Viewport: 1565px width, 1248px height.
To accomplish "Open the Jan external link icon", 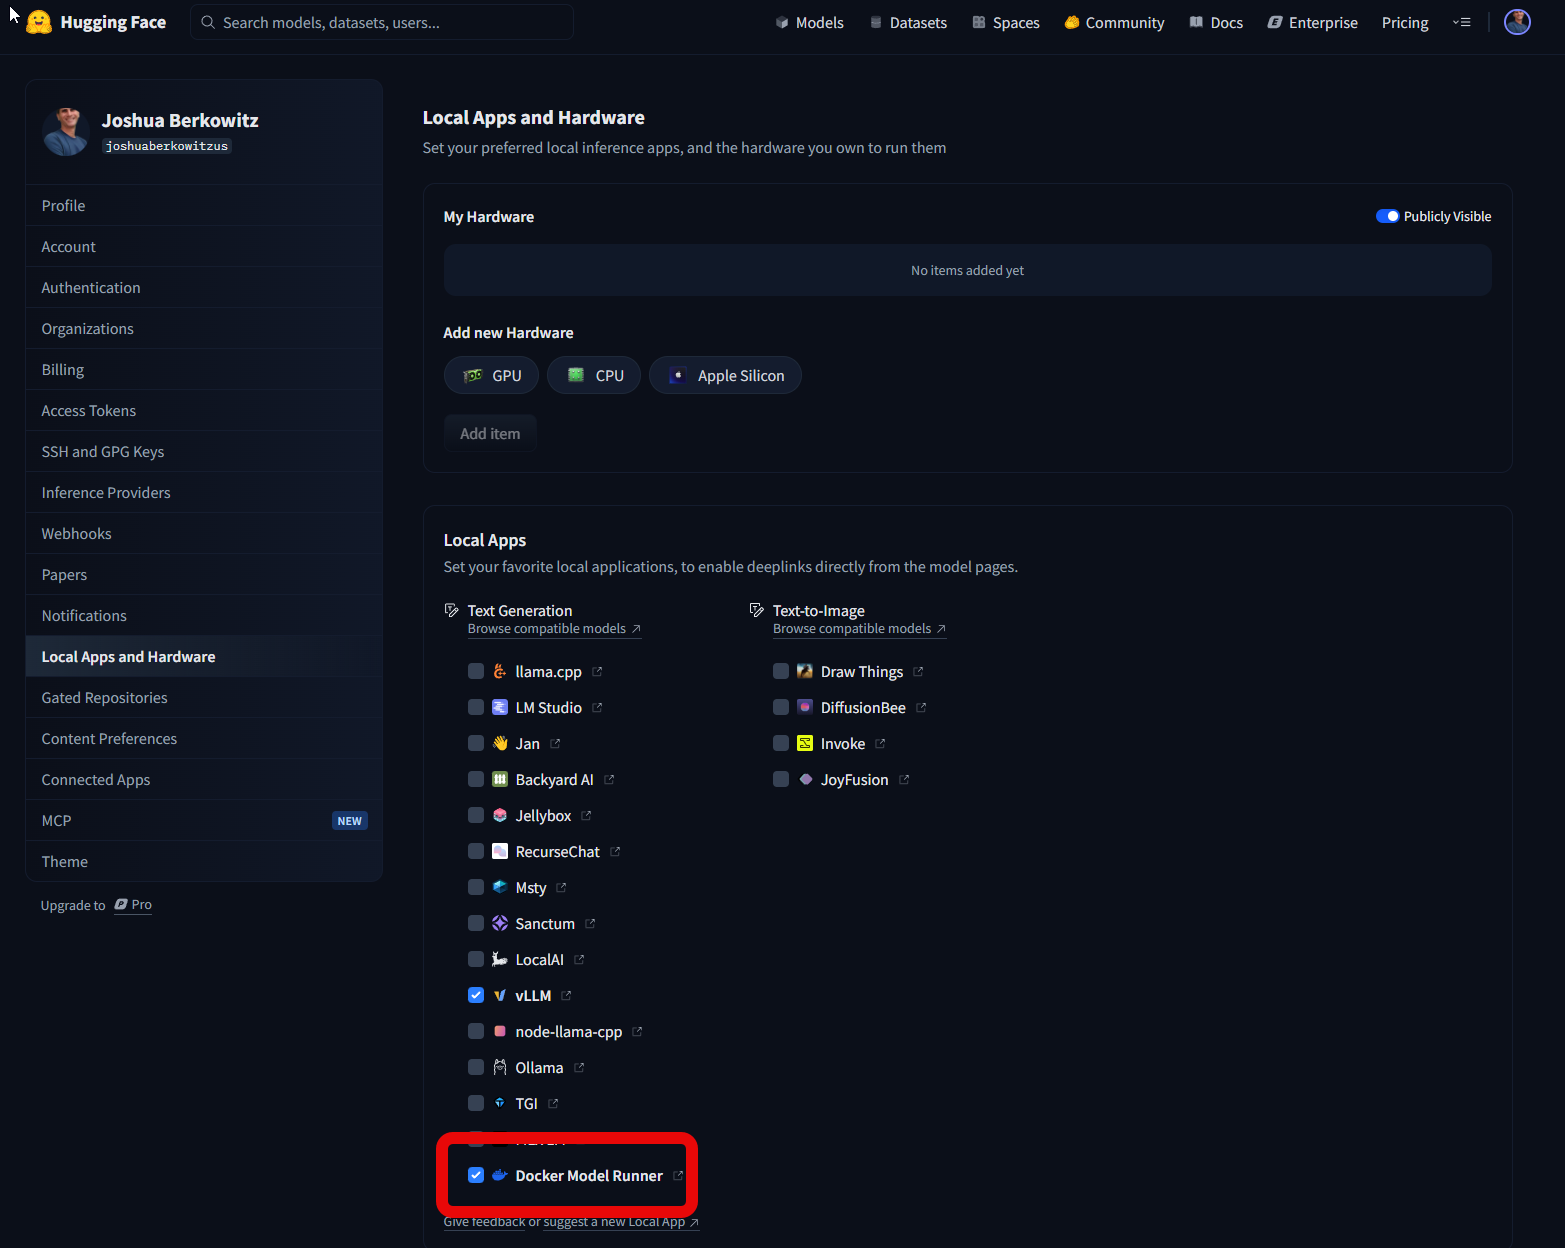I will click(555, 744).
